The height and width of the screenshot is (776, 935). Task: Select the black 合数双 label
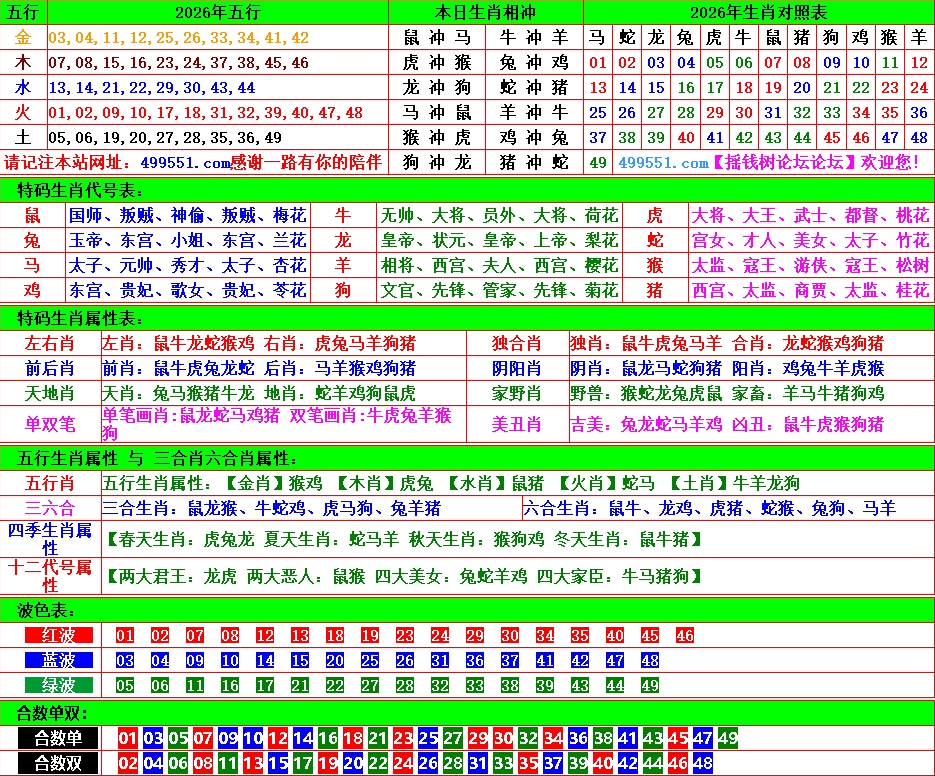(x=58, y=763)
